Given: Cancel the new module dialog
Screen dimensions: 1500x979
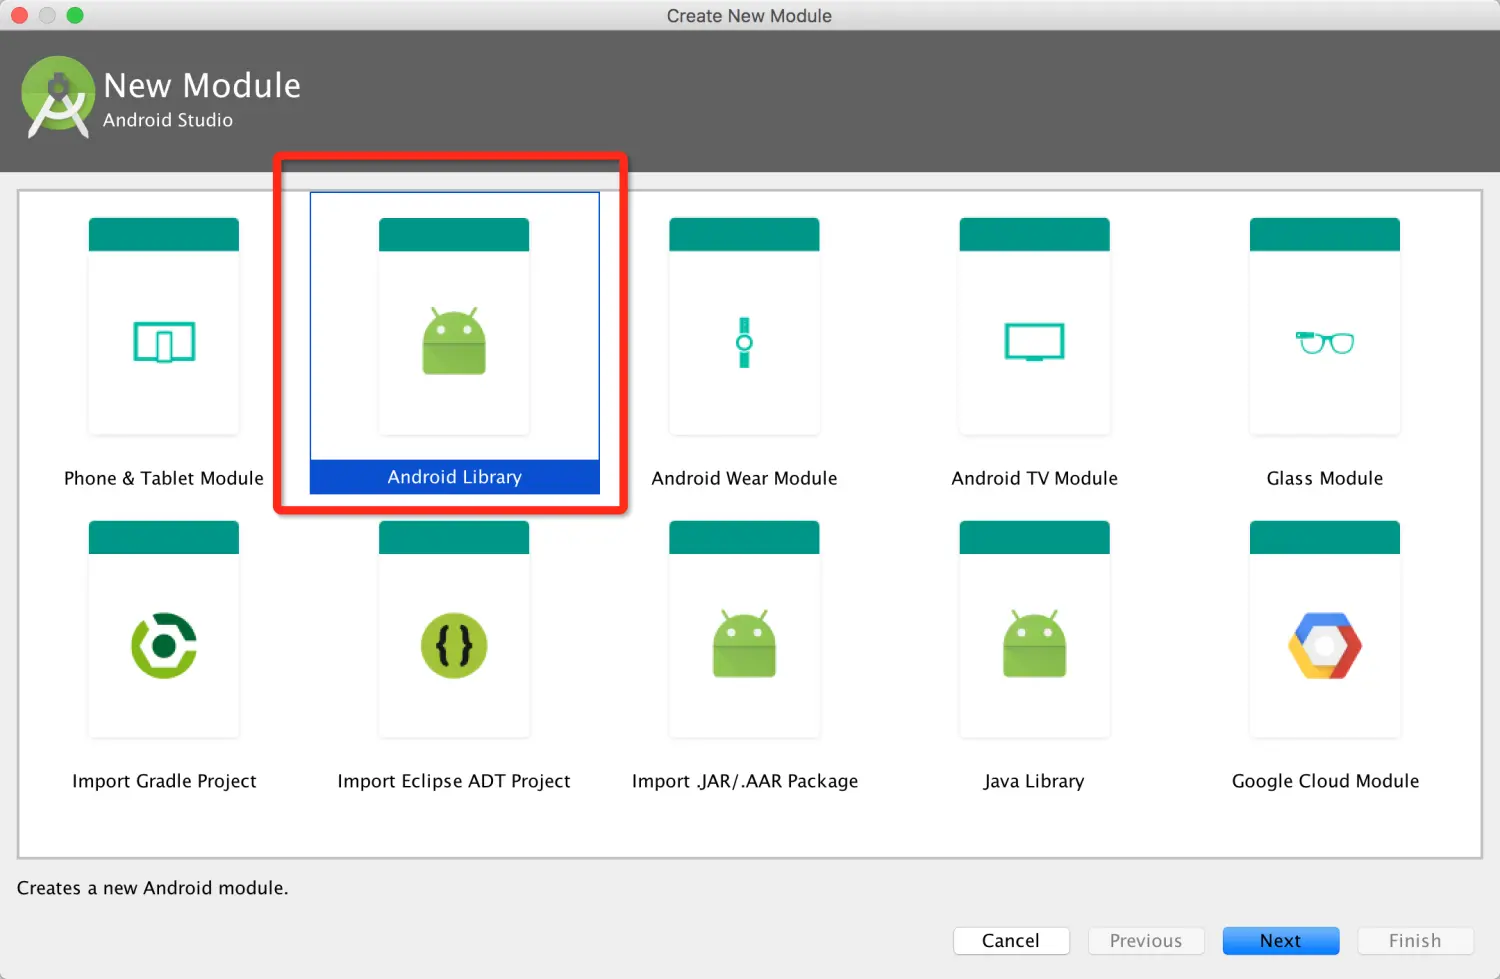Looking at the screenshot, I should (1011, 941).
